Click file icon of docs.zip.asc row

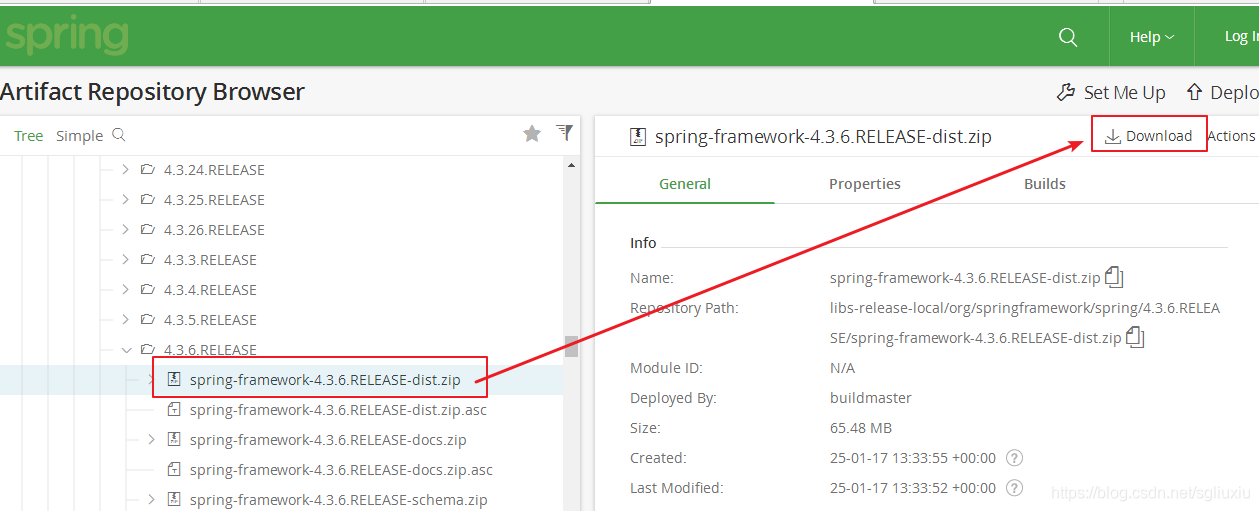tap(173, 470)
